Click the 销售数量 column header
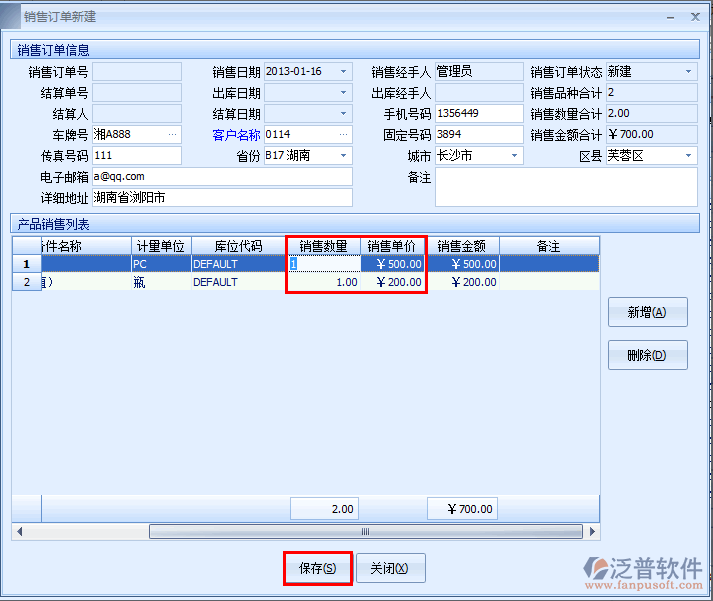 tap(323, 246)
